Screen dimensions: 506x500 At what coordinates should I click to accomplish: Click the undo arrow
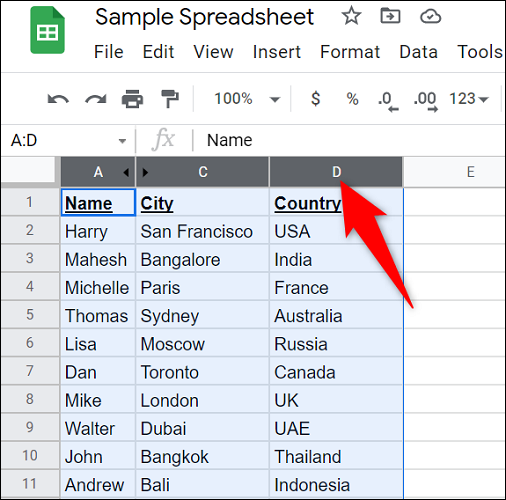(x=58, y=99)
